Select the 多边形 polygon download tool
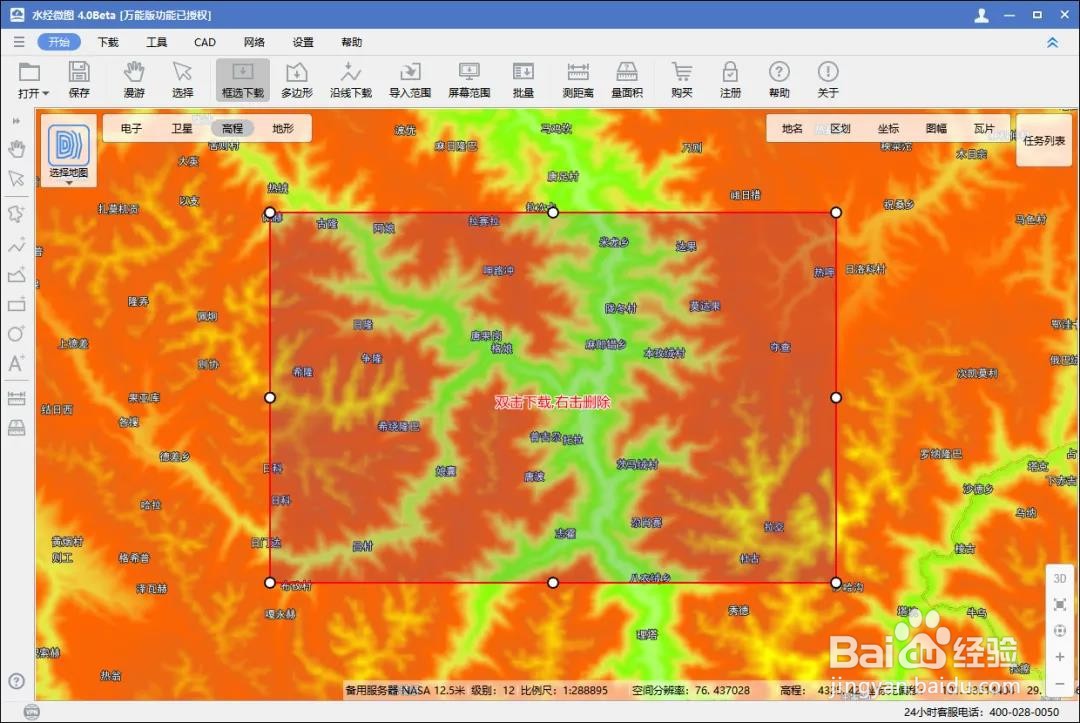Image resolution: width=1080 pixels, height=723 pixels. tap(296, 79)
